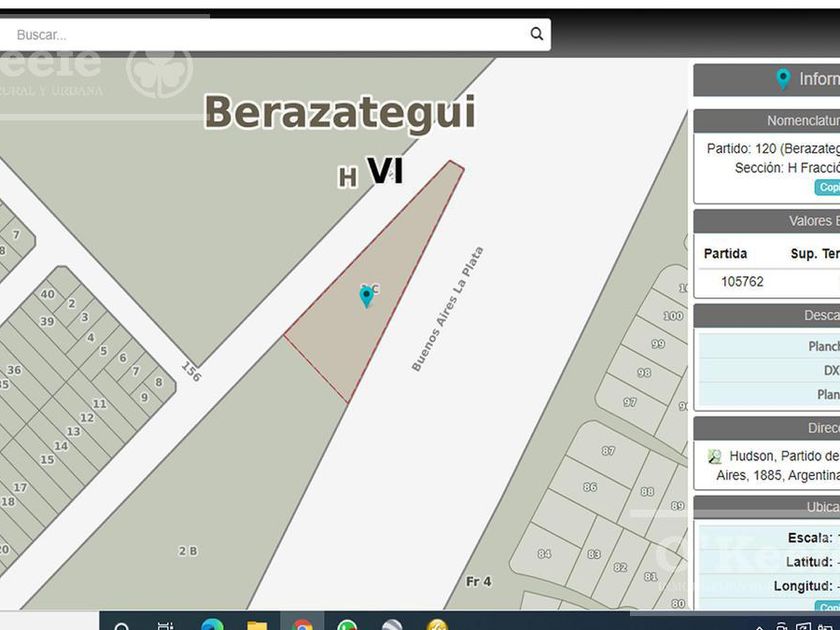Viewport: 840px width, 630px height.
Task: Select parcel 83 on the map
Action: tap(594, 554)
